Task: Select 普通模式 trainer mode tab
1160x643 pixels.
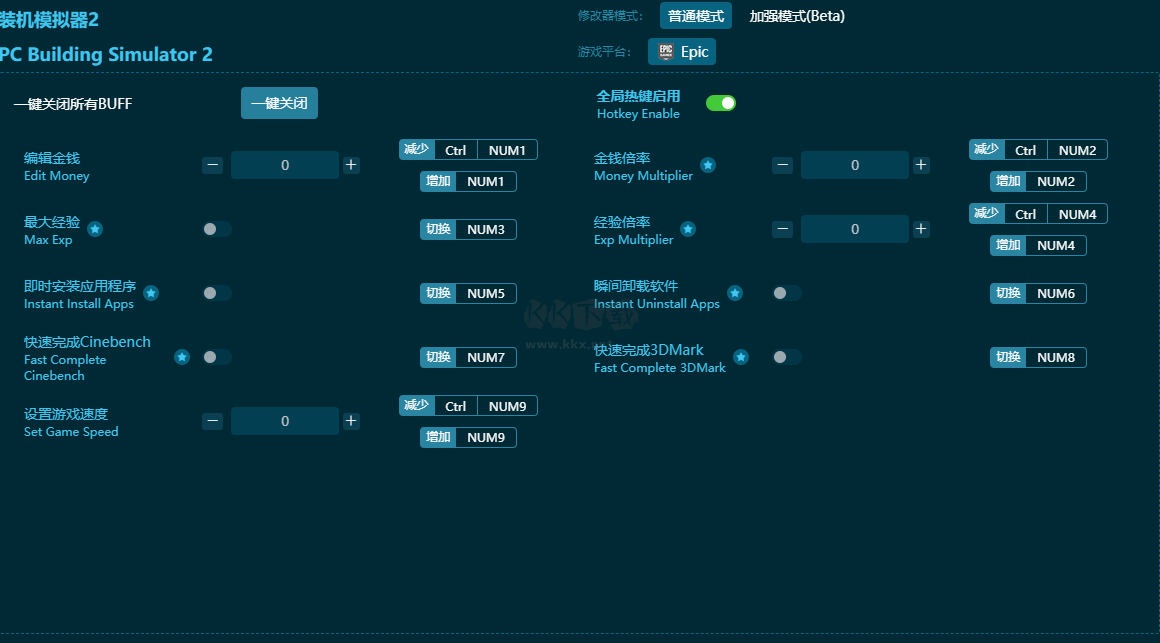Action: coord(695,16)
